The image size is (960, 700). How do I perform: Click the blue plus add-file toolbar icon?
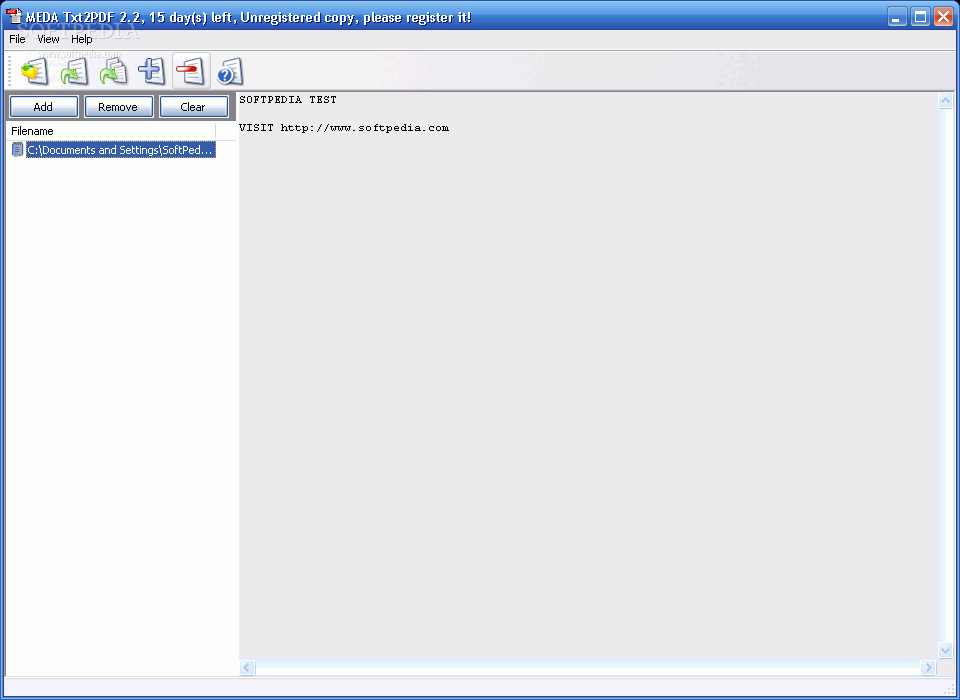pos(152,71)
